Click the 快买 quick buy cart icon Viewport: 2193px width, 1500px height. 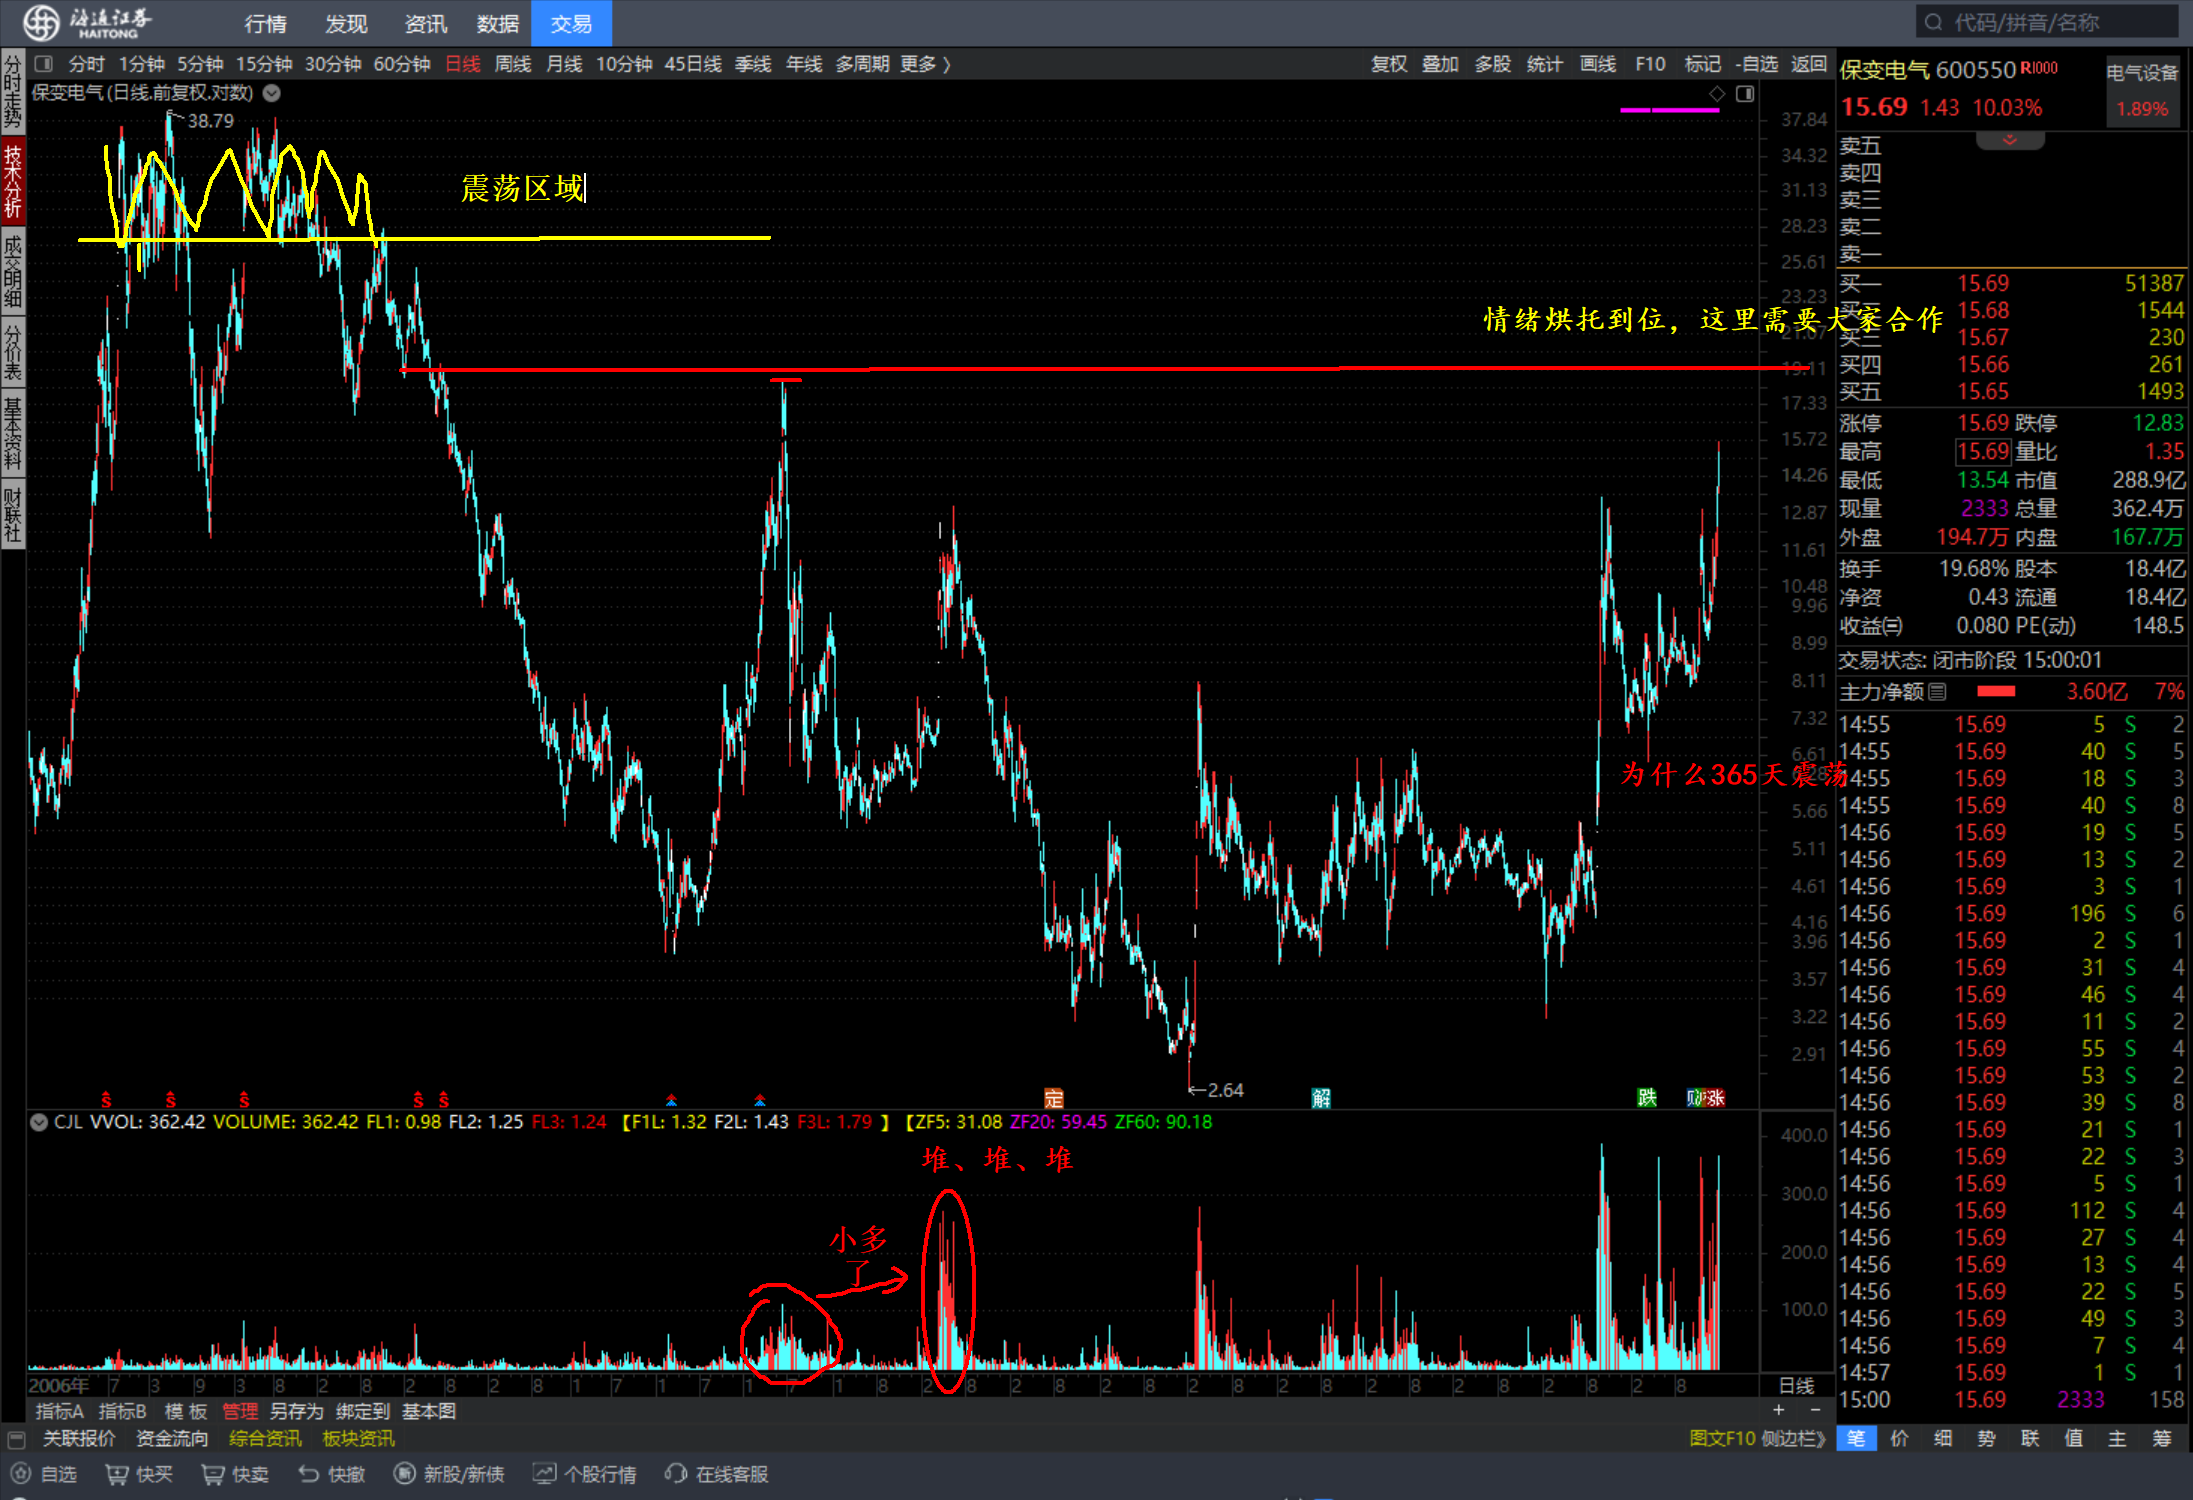(117, 1474)
